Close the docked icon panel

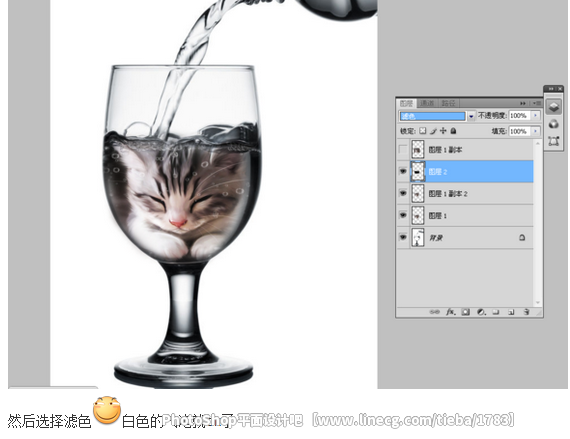coord(560,88)
